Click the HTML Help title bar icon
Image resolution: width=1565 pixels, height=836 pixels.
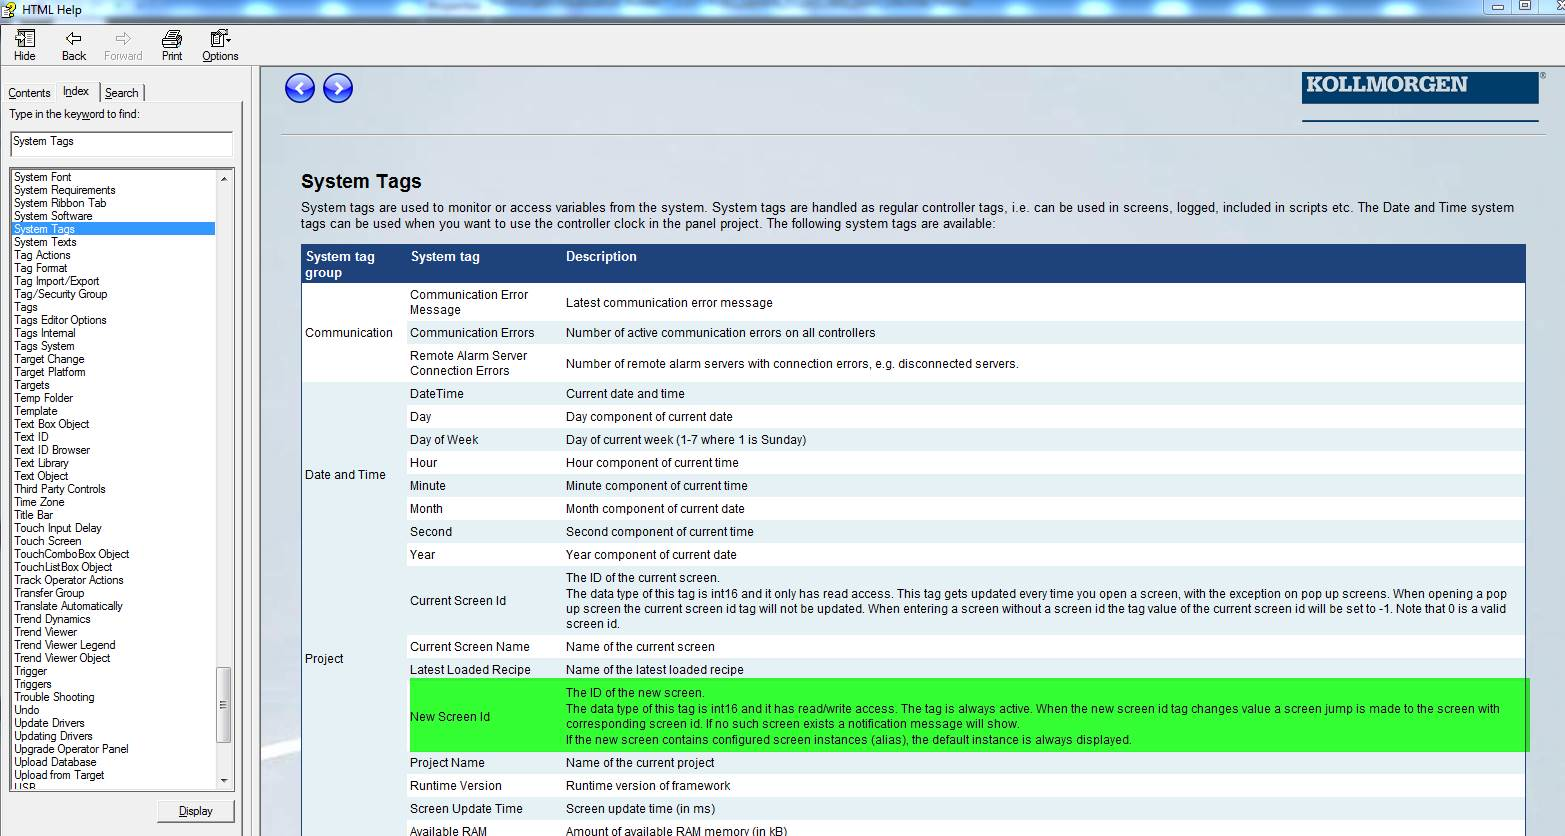9,9
